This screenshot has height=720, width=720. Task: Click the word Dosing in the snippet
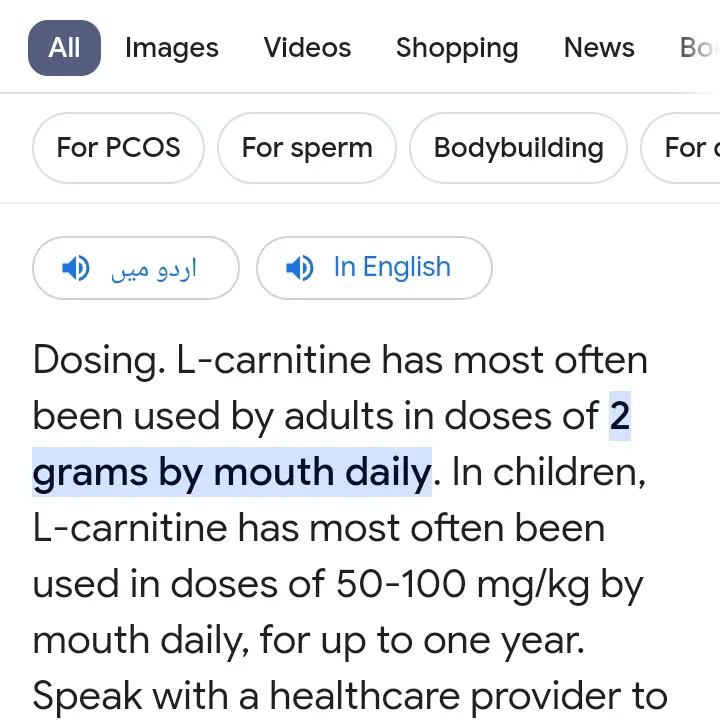[99, 360]
